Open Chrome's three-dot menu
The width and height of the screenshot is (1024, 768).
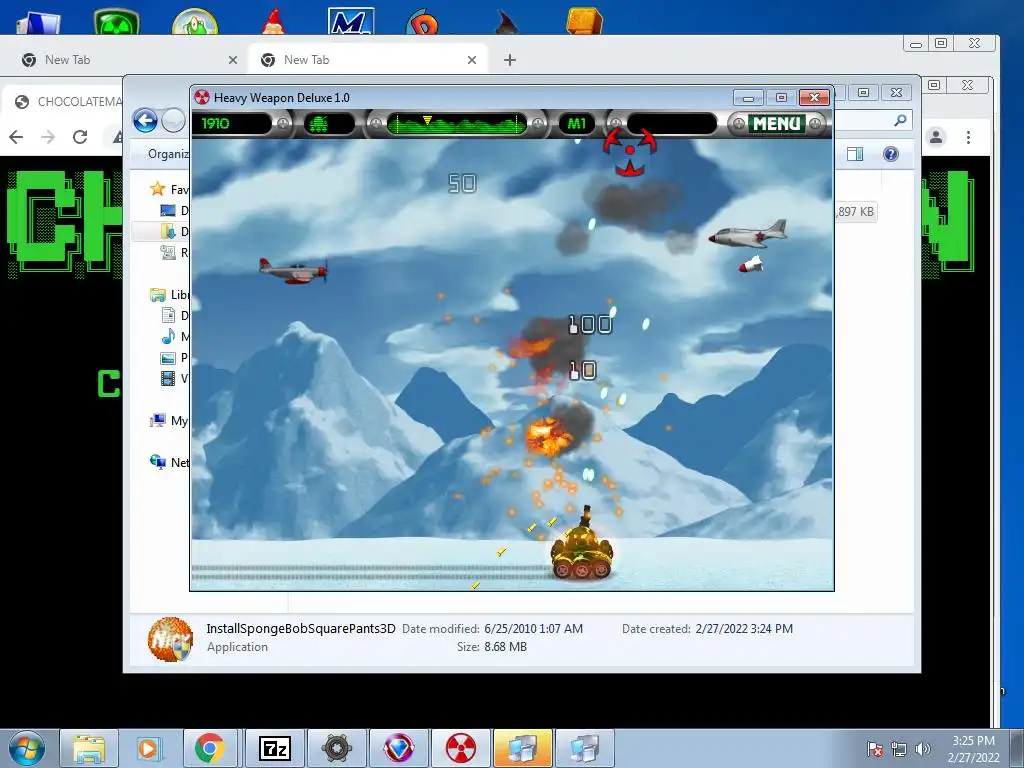968,137
